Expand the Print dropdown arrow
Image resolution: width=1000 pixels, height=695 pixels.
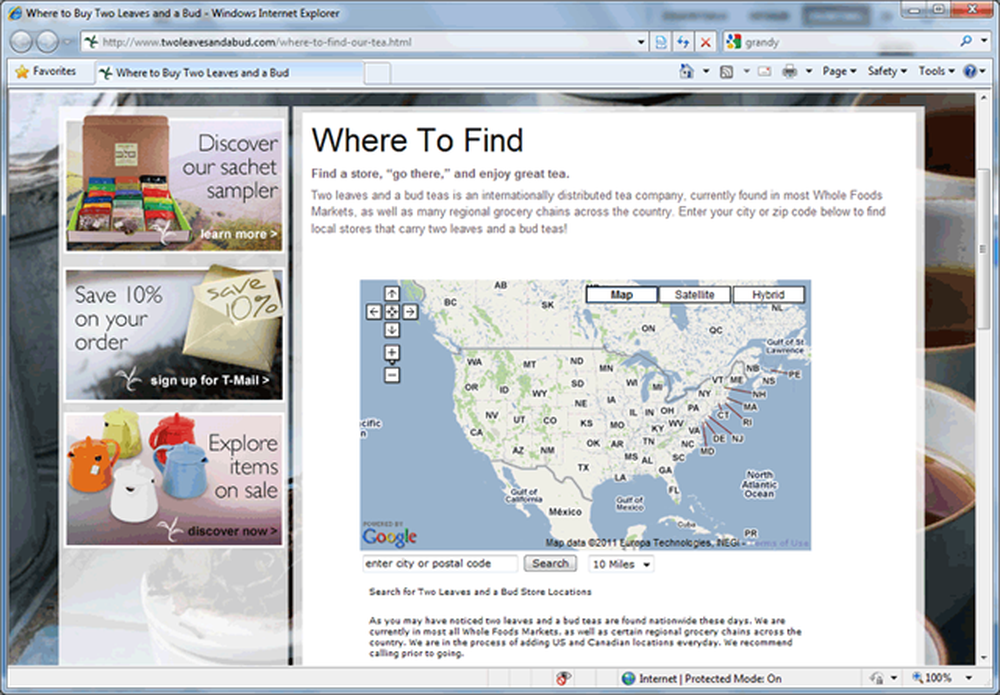tap(809, 71)
